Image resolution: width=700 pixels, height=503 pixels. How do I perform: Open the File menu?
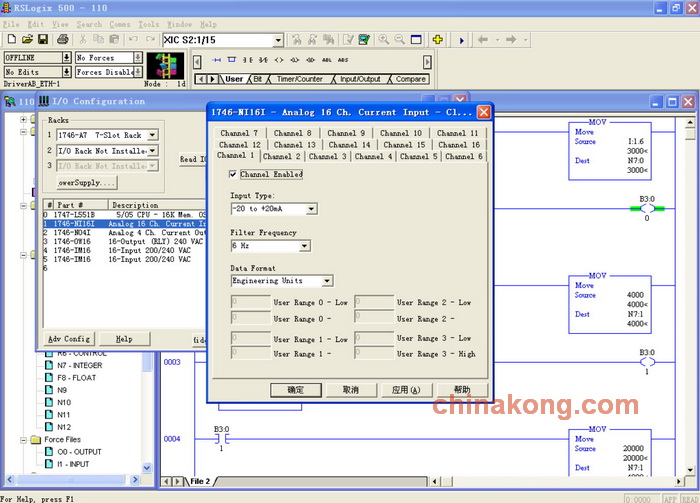click(x=11, y=24)
